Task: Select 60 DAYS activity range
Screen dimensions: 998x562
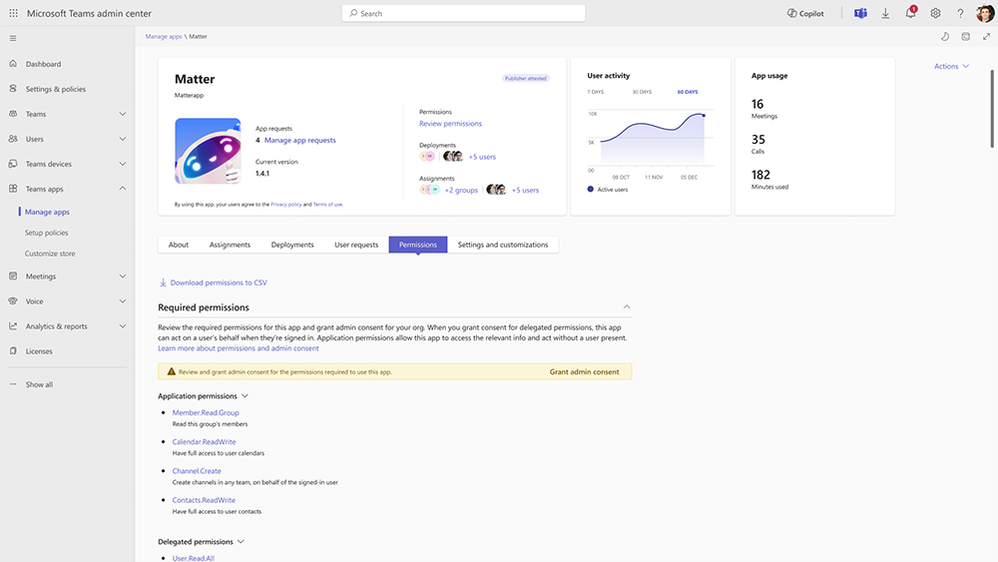Action: (687, 92)
